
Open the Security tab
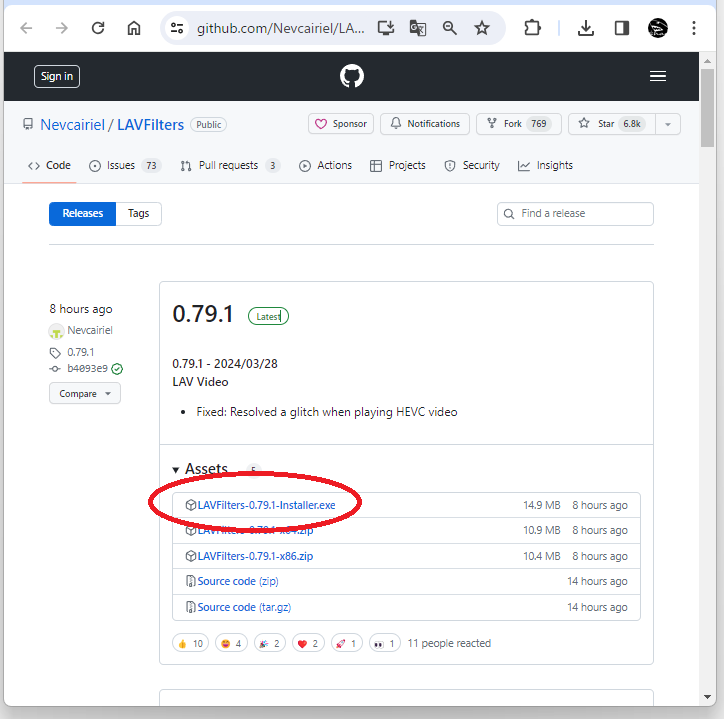click(472, 165)
